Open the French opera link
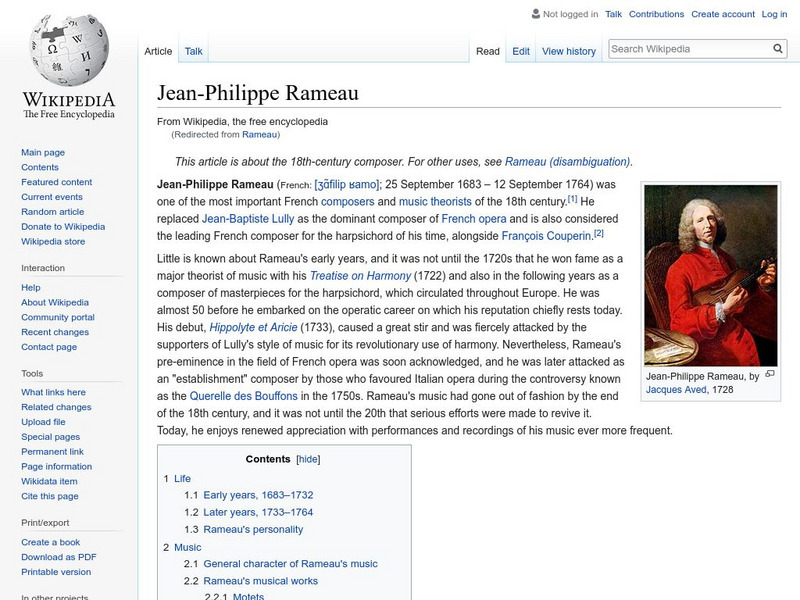 (473, 219)
